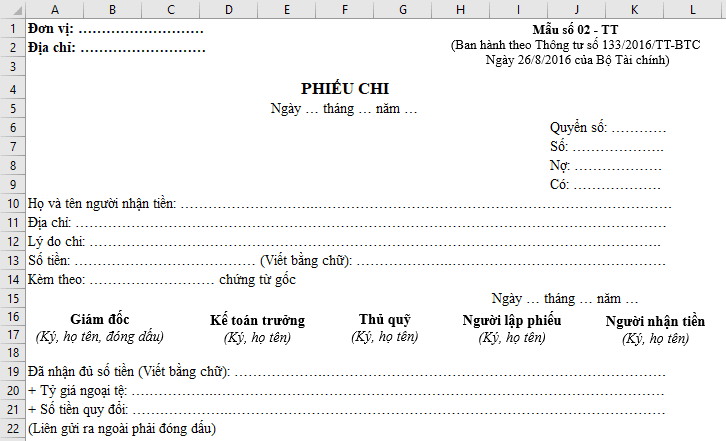Click the 'Người nhận tiền' heading

click(x=655, y=321)
